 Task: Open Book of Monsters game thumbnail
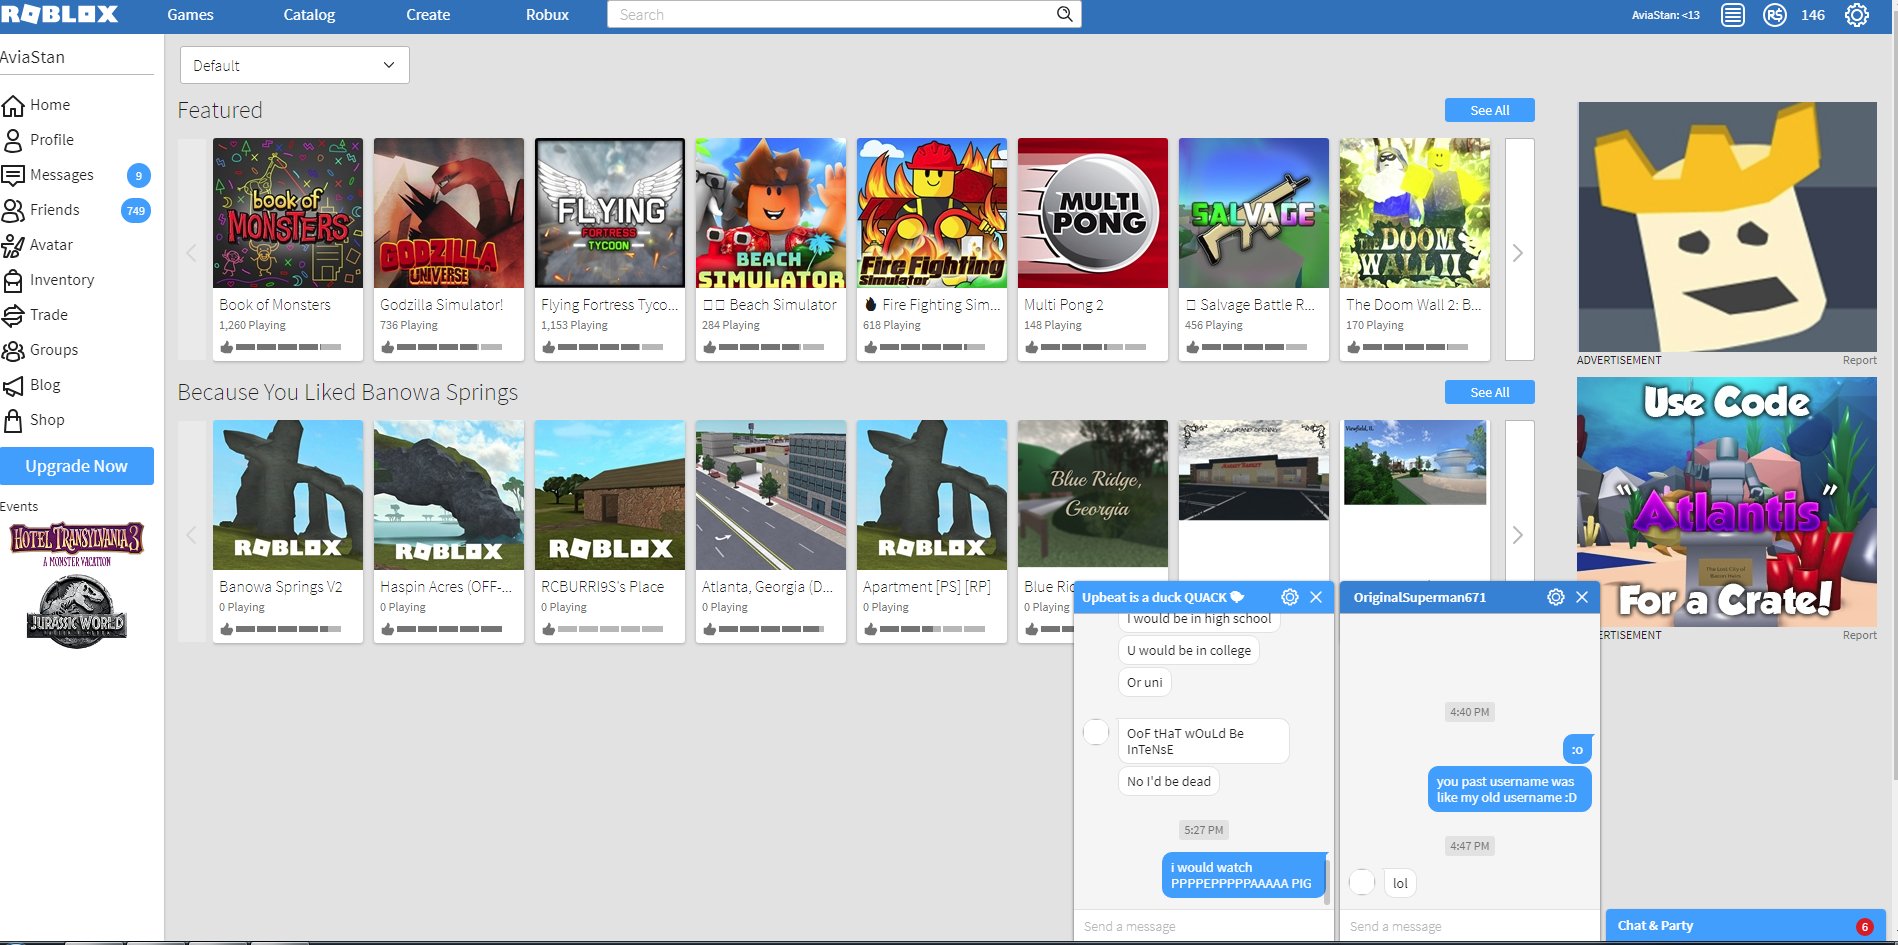(x=288, y=213)
